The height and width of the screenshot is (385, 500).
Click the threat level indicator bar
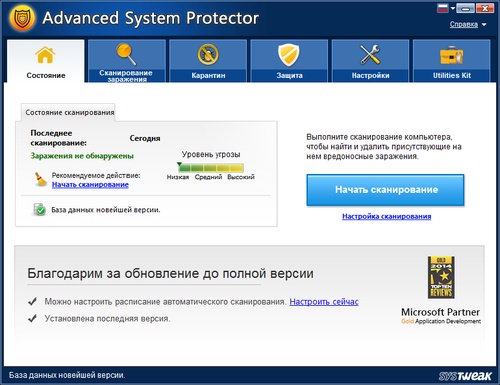point(211,167)
